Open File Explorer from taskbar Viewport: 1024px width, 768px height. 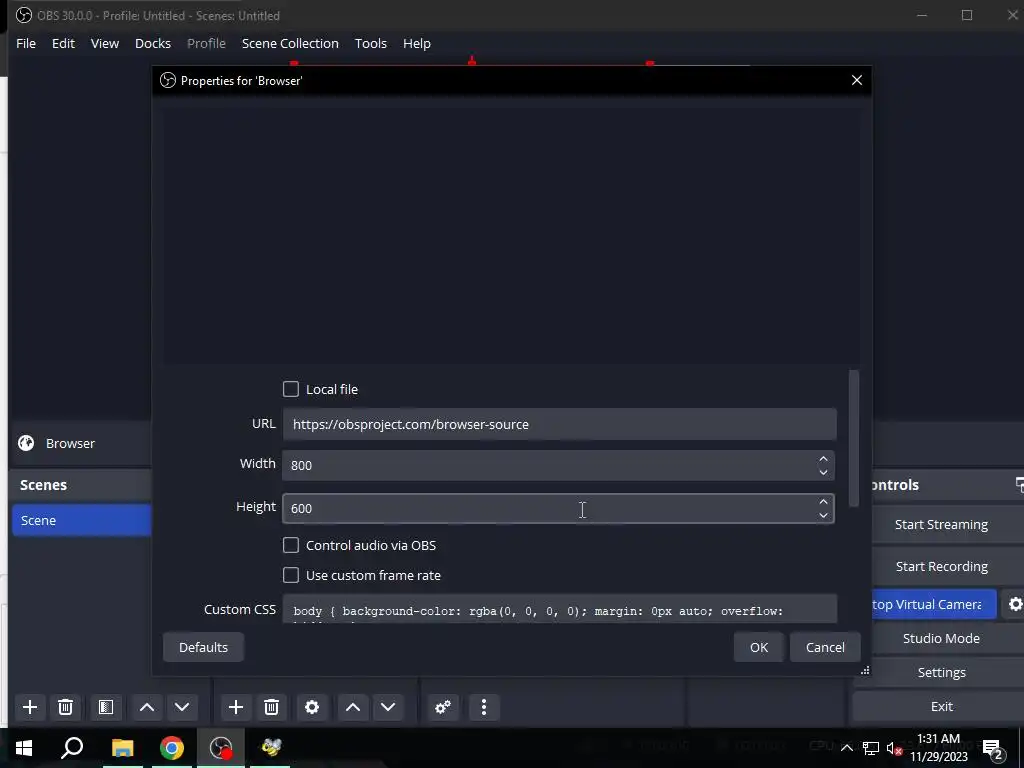pyautogui.click(x=122, y=748)
